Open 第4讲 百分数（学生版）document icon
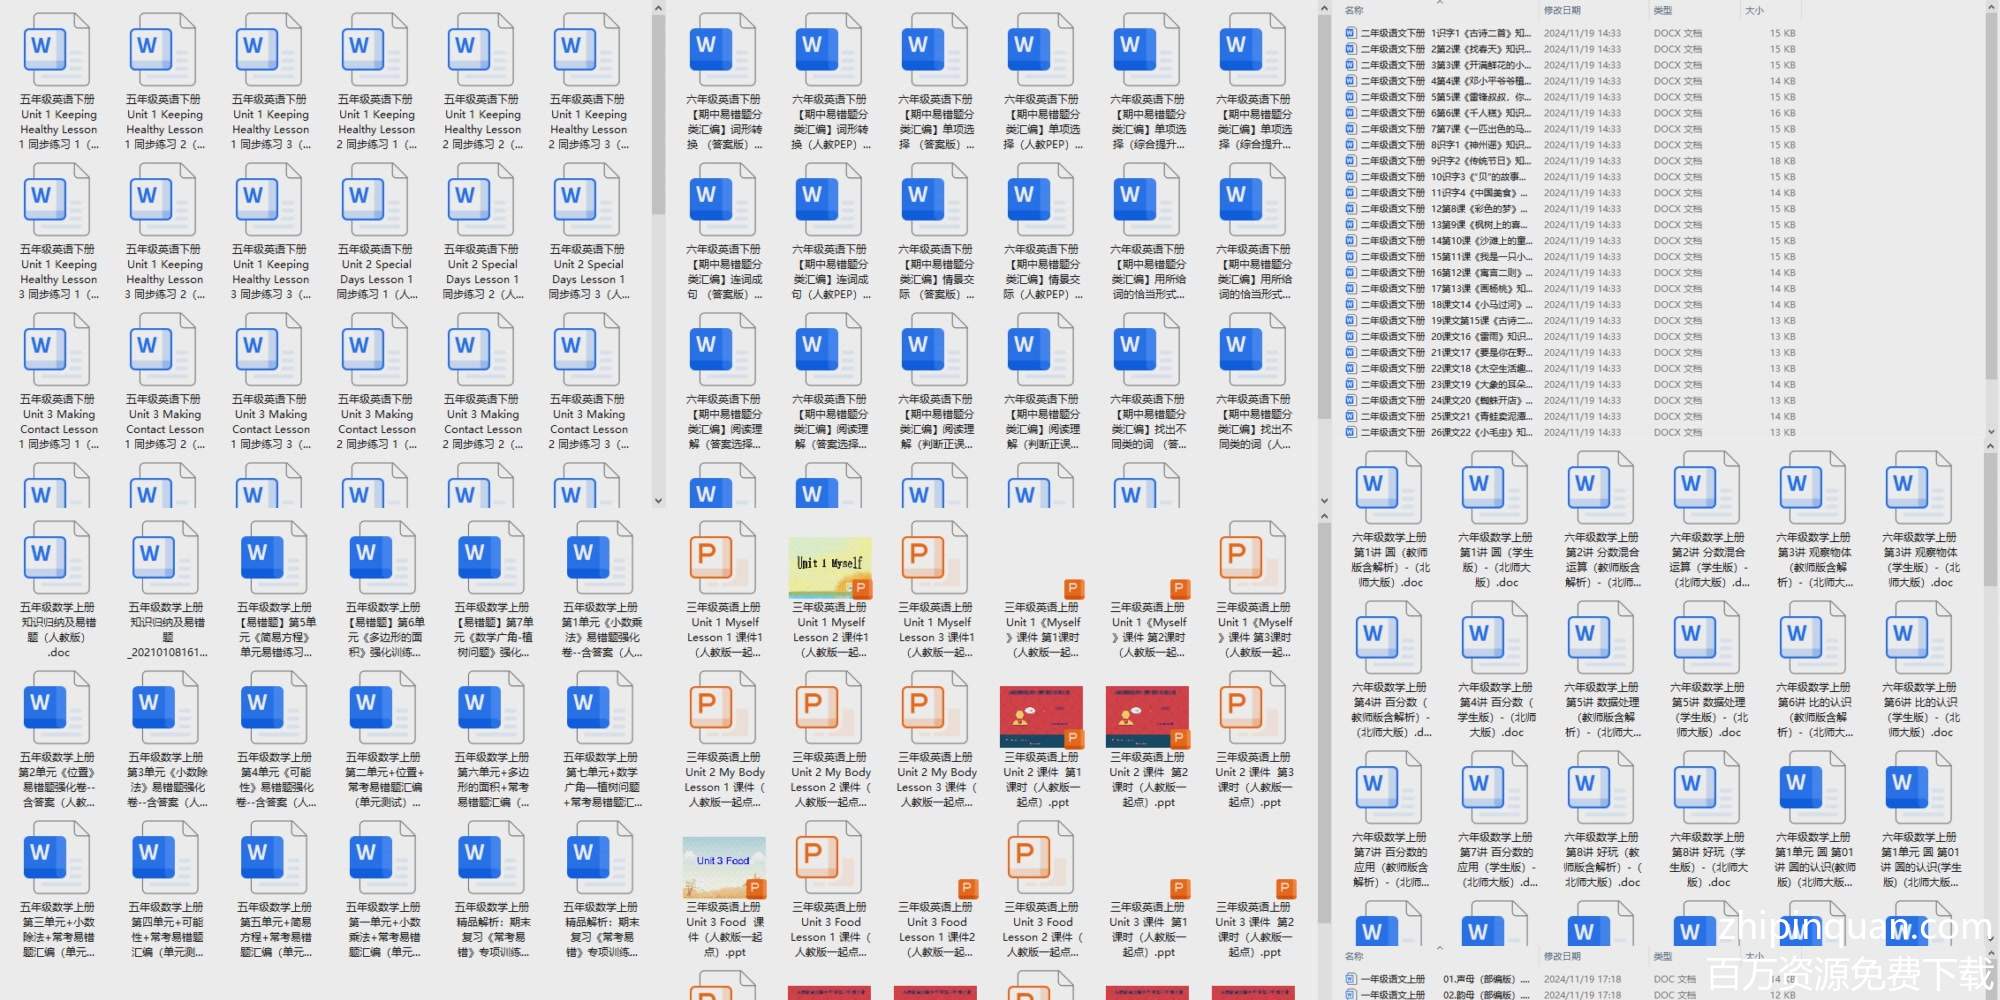 (x=1495, y=638)
